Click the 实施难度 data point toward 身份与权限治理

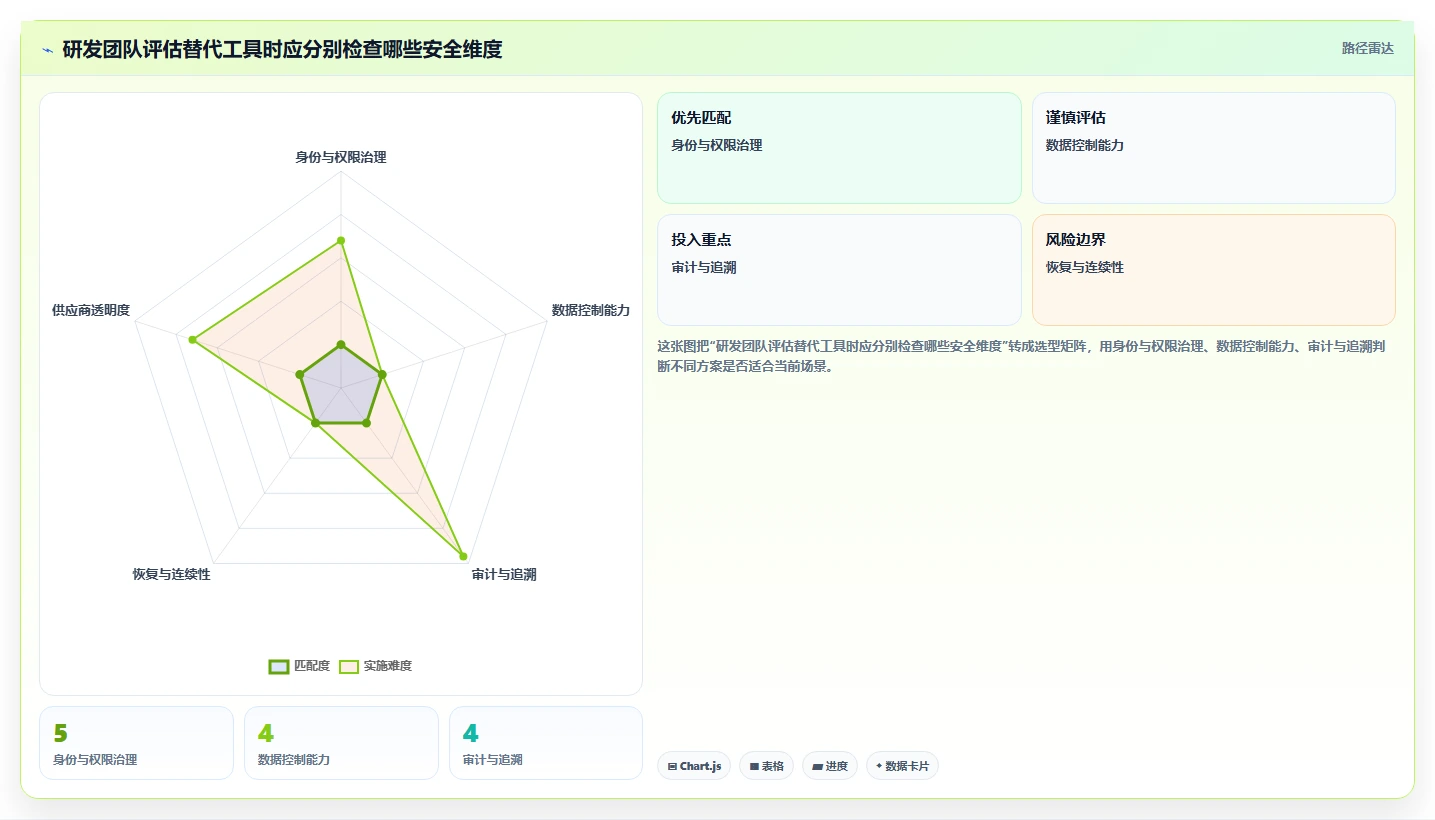pyautogui.click(x=341, y=240)
